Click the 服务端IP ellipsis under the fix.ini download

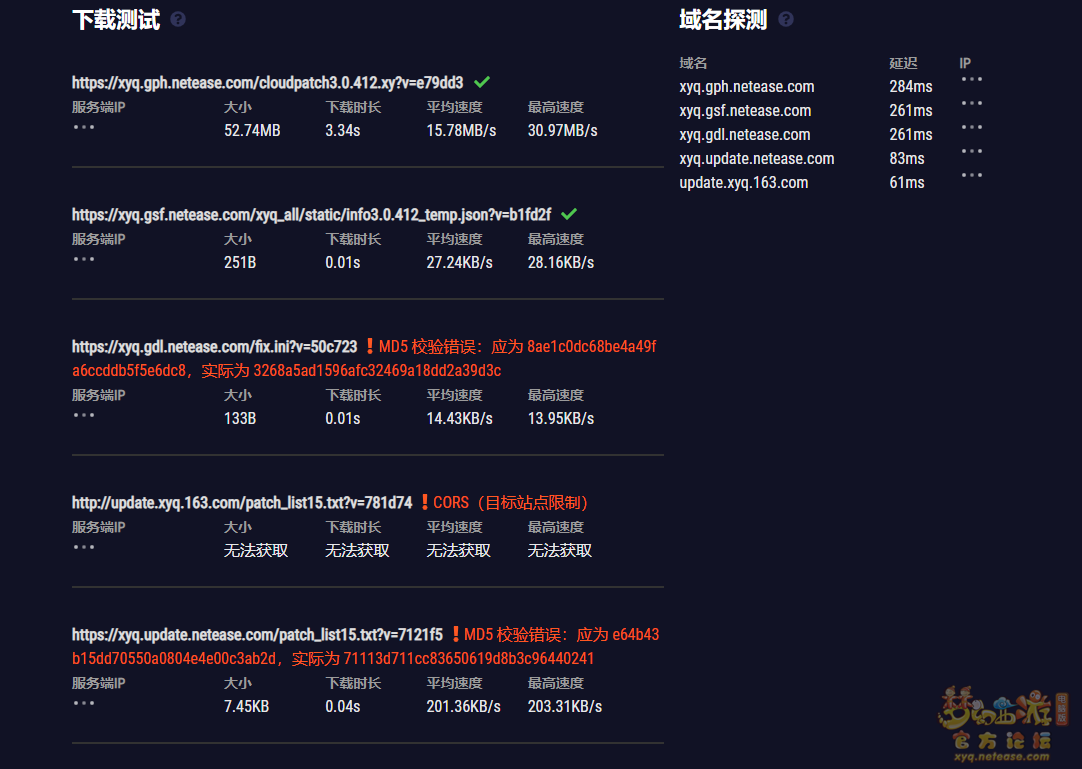pyautogui.click(x=83, y=415)
